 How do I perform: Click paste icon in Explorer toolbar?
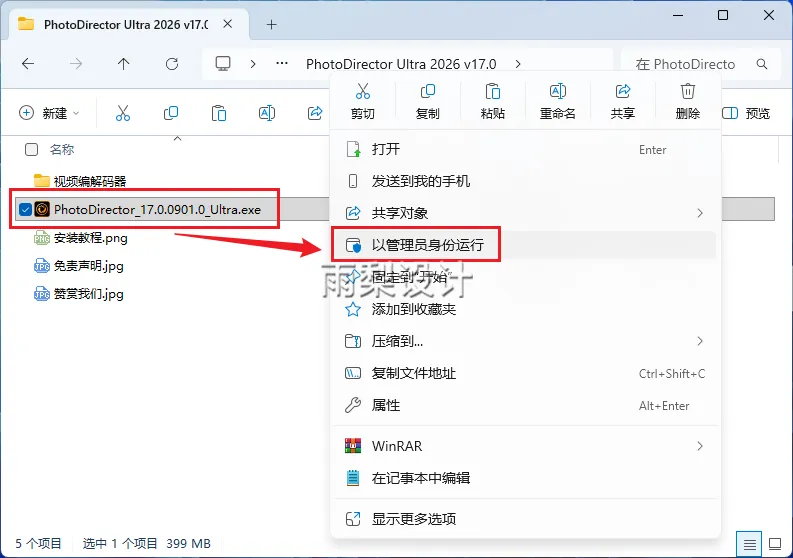tap(218, 113)
